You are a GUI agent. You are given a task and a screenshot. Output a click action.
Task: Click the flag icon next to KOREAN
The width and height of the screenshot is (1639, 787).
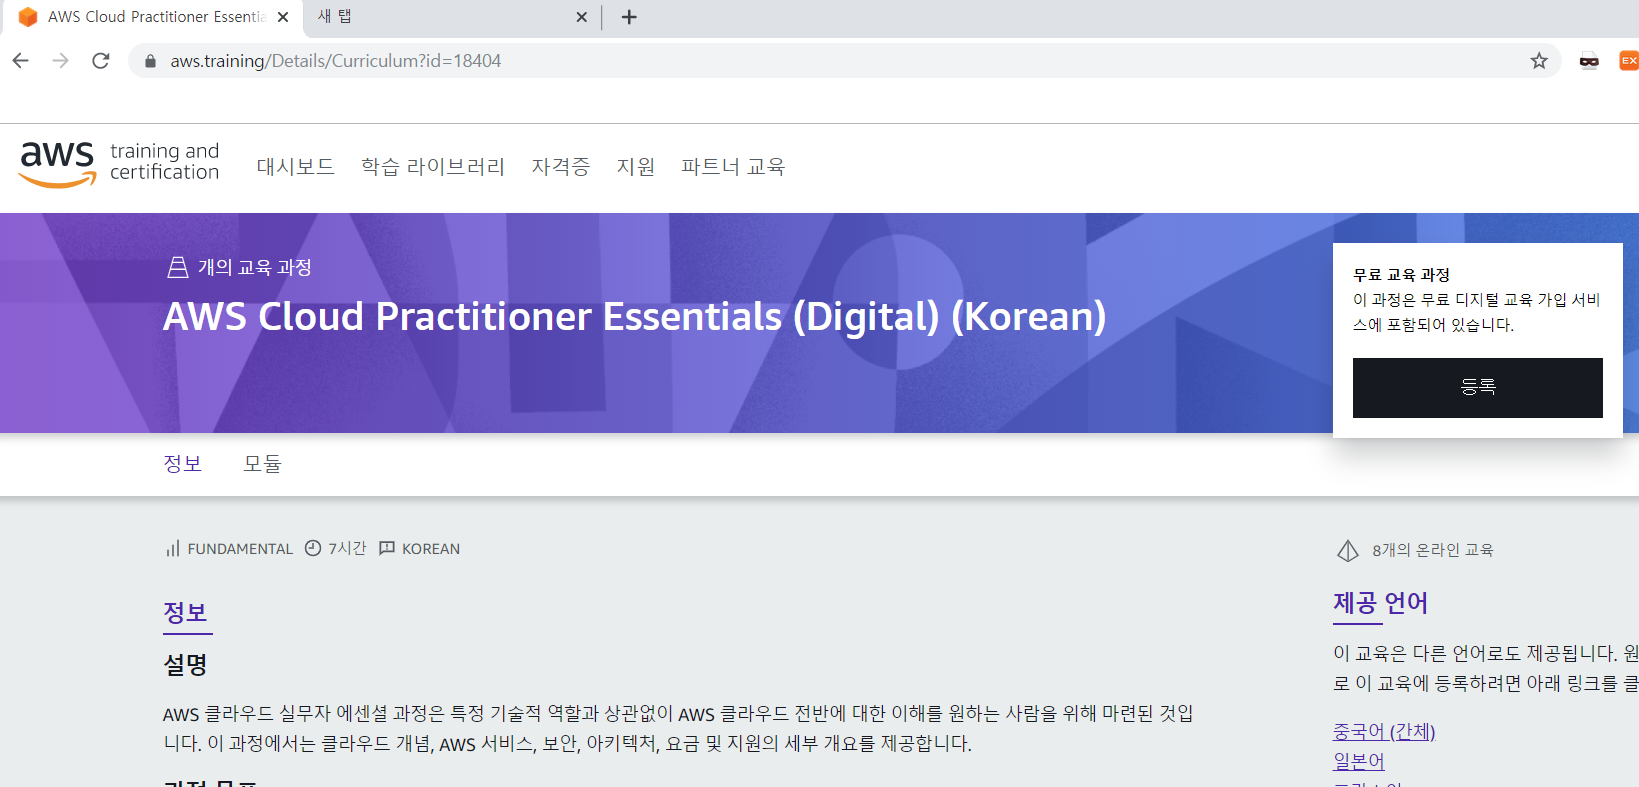click(x=387, y=548)
